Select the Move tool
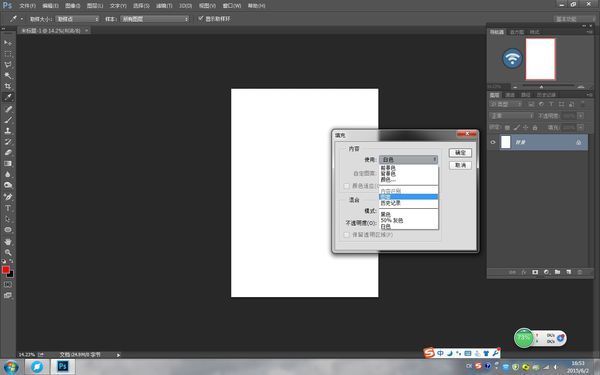This screenshot has height=375, width=600. (8, 42)
